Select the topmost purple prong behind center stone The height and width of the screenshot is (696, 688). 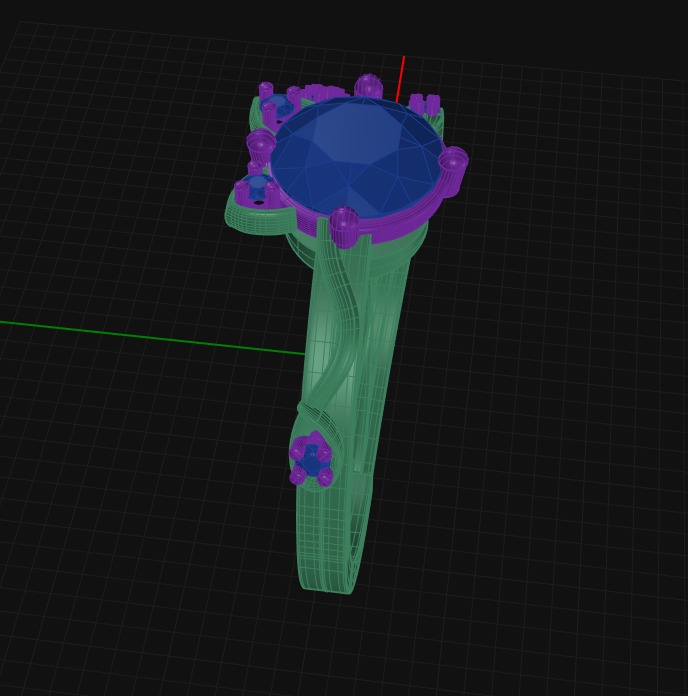(x=368, y=86)
